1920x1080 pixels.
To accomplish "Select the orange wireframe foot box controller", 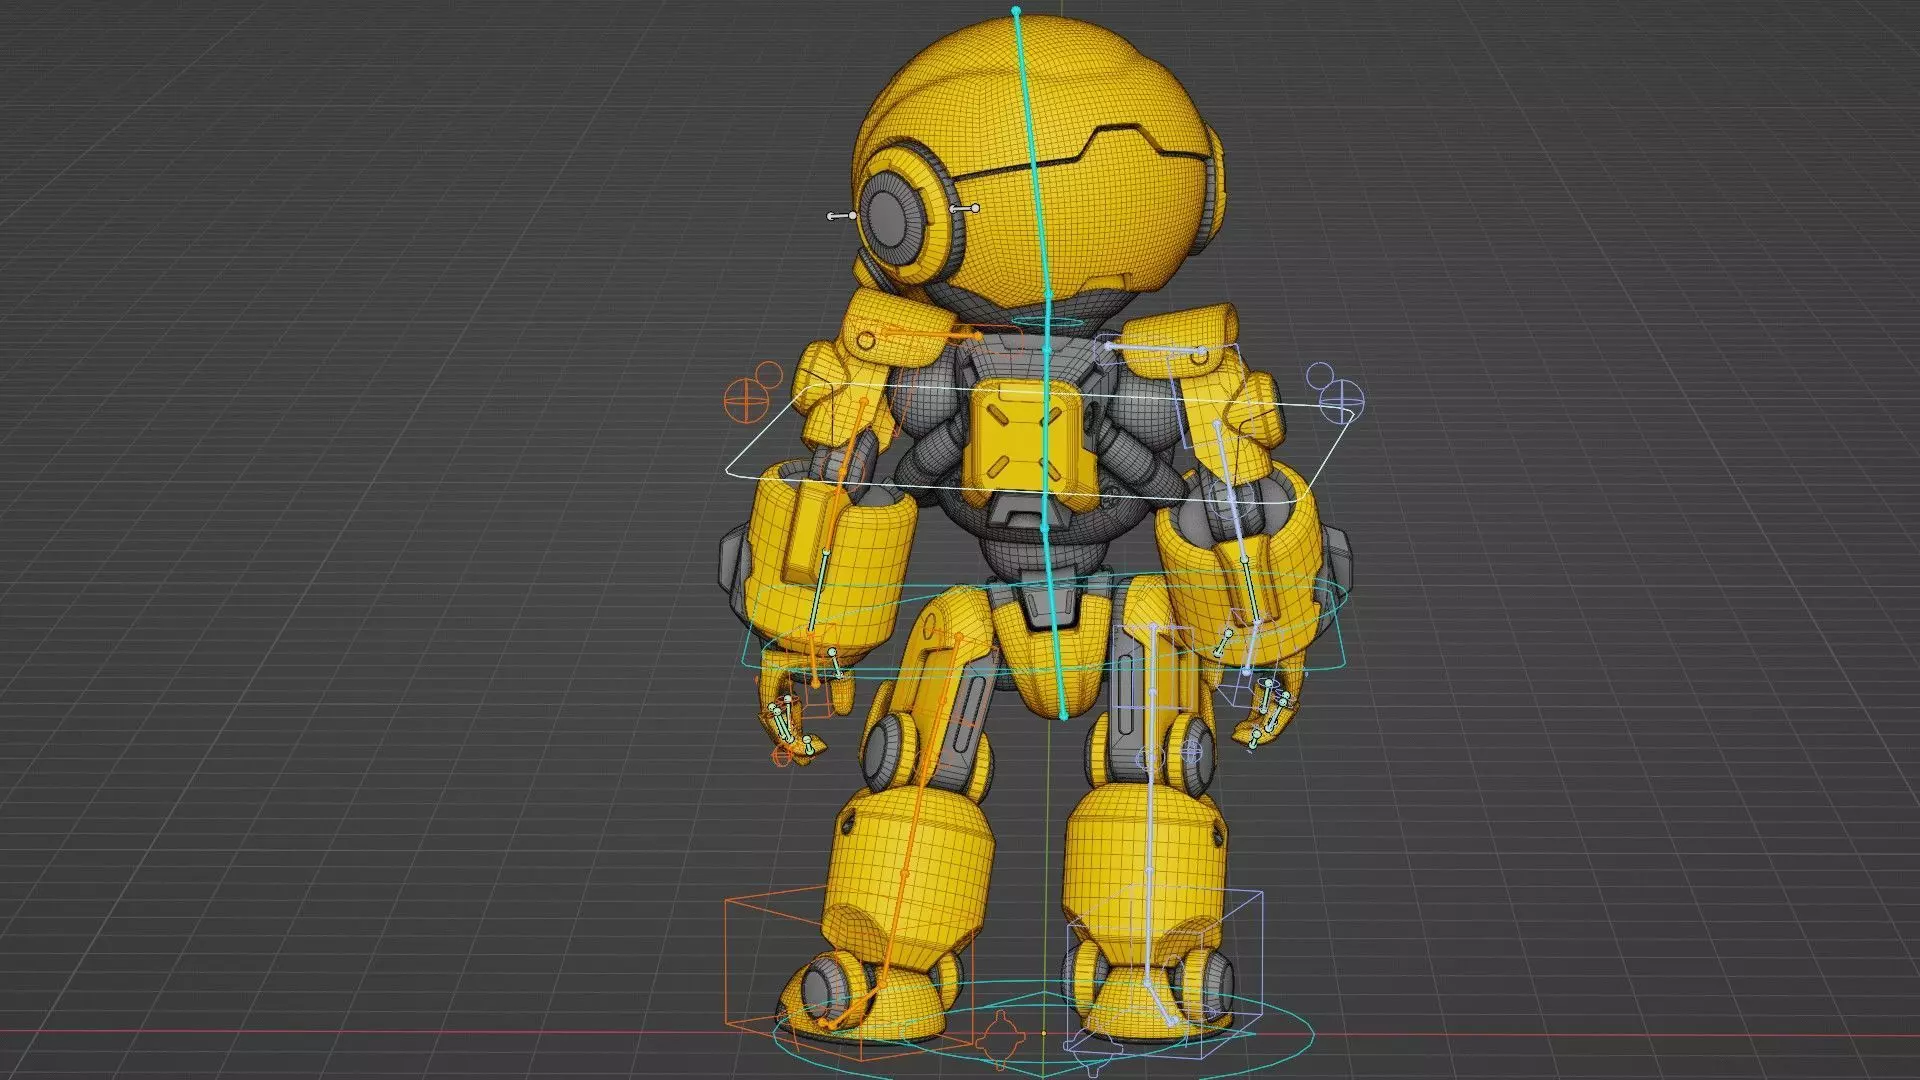I will 848,974.
